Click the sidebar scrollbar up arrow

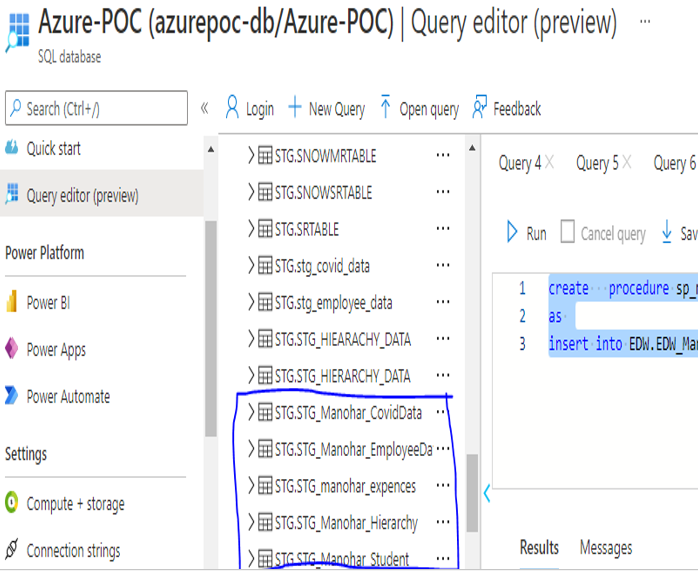211,150
